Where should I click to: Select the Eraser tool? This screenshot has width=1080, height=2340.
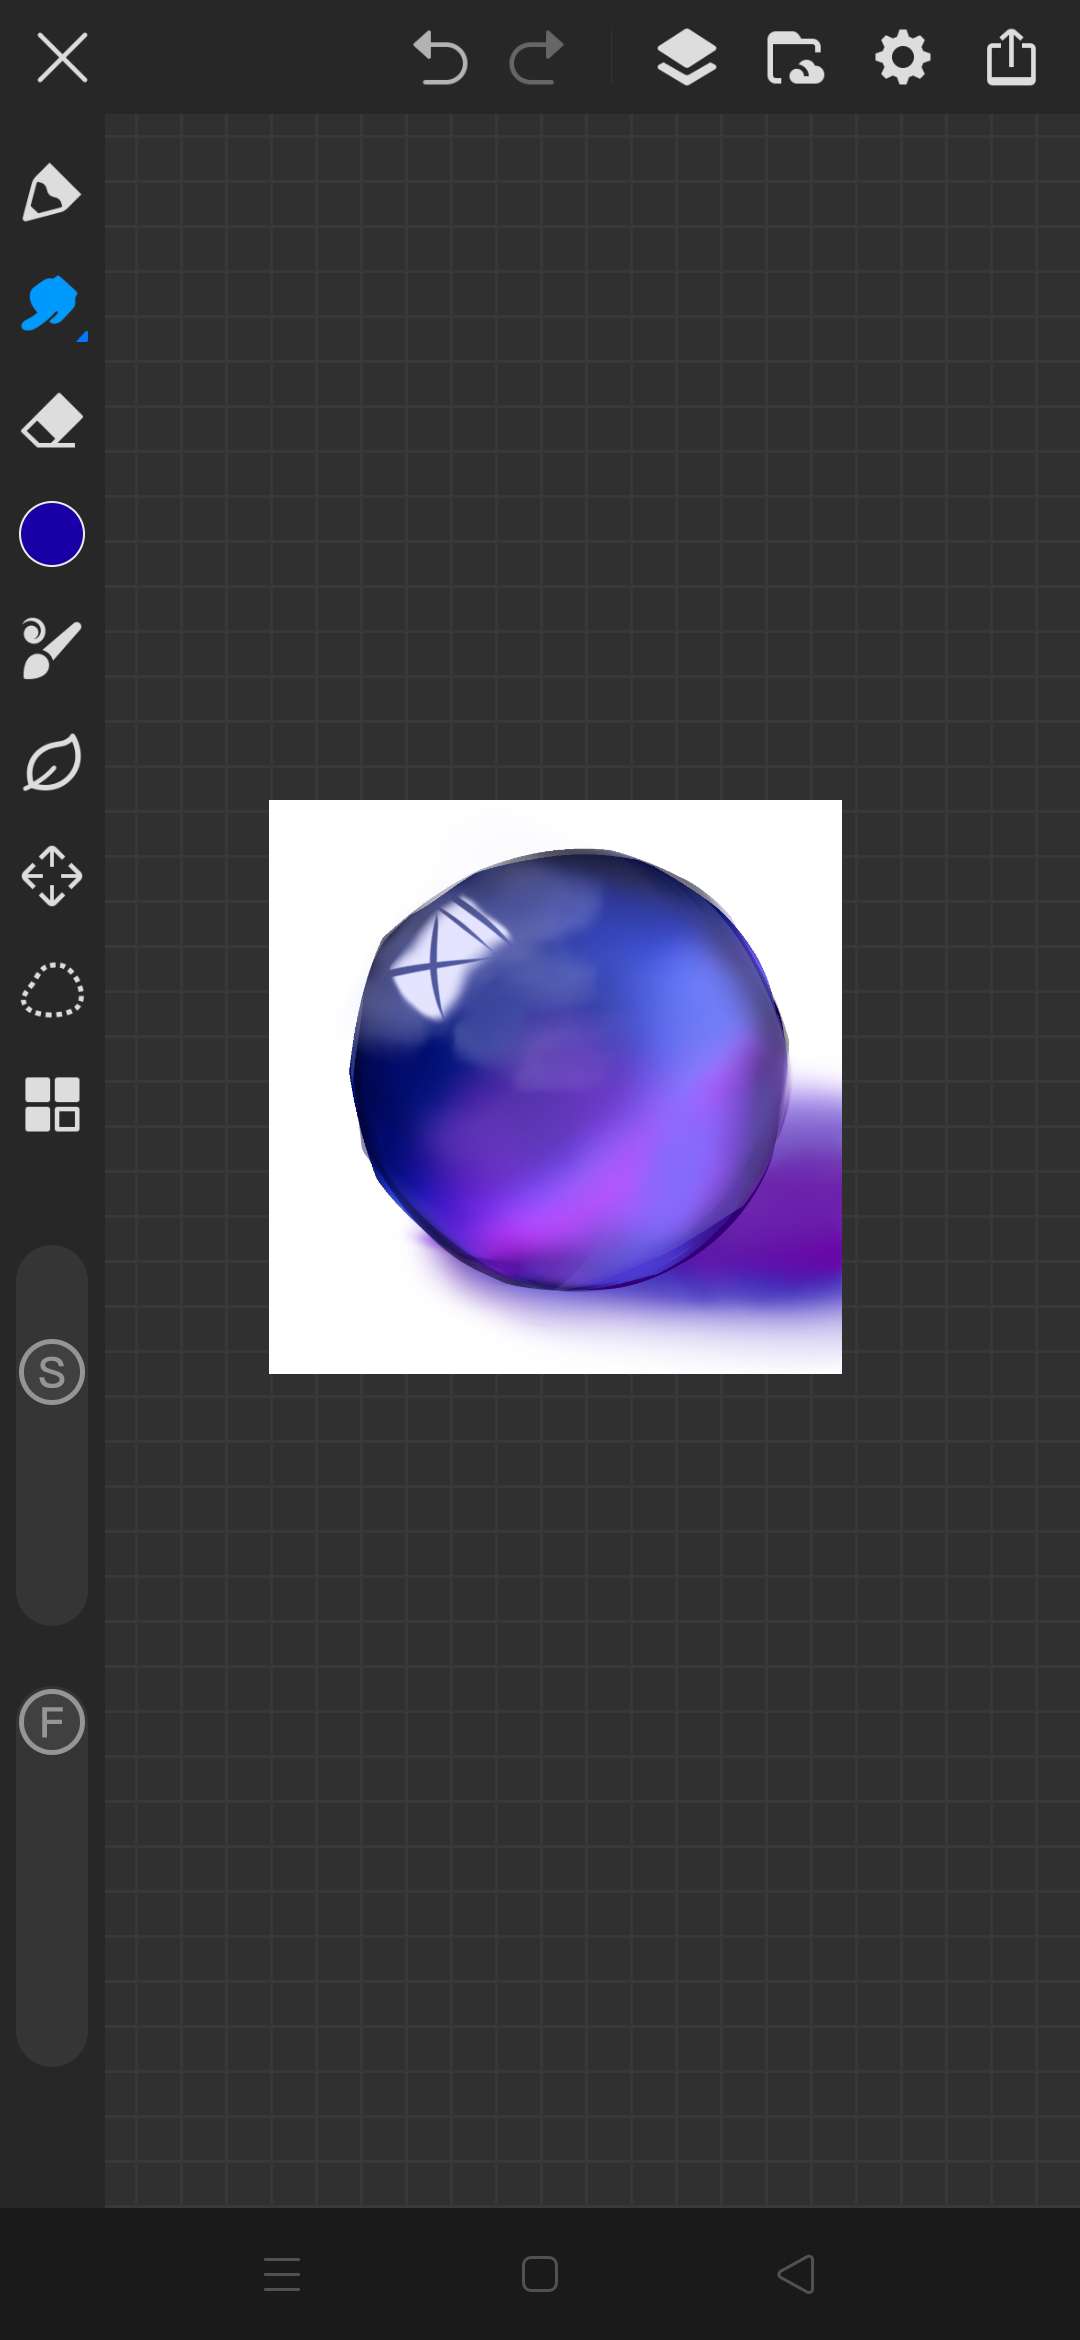tap(51, 420)
